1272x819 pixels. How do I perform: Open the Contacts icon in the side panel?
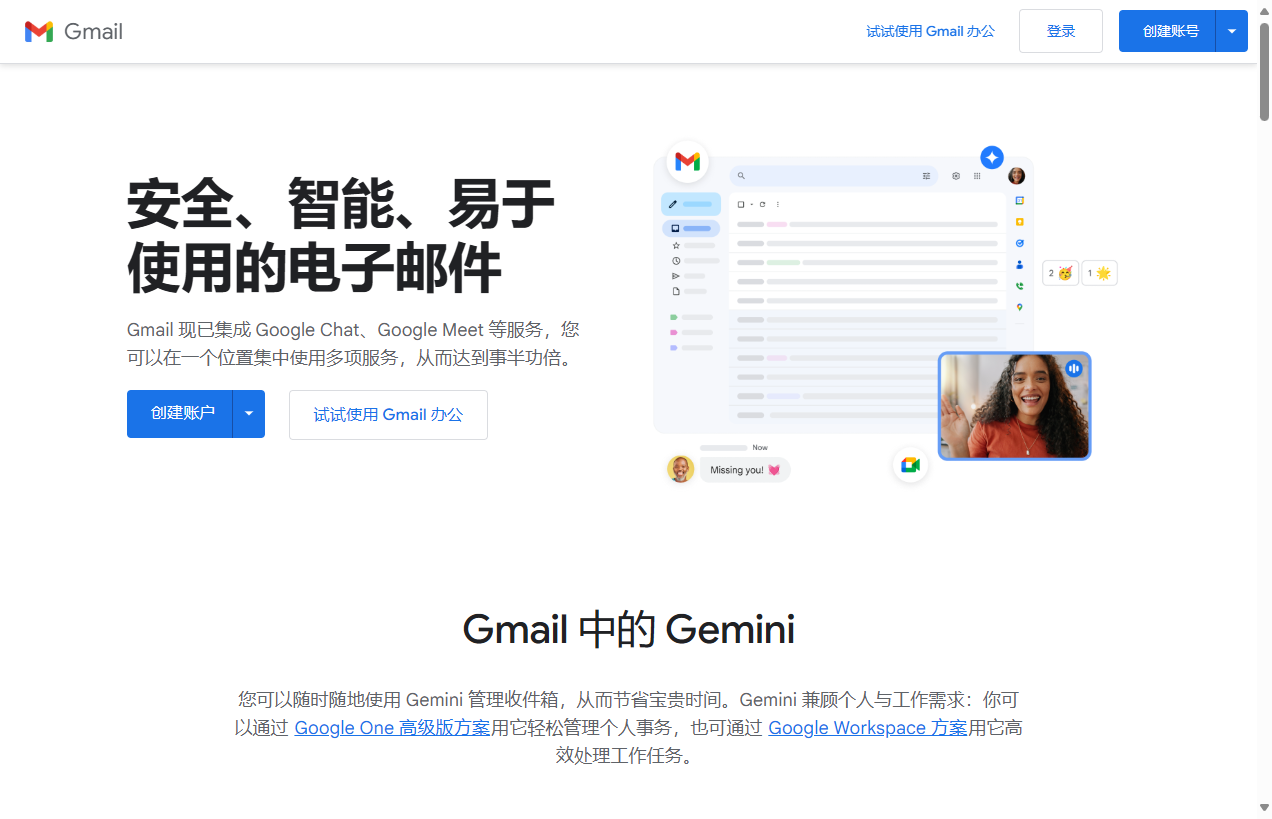[1019, 264]
